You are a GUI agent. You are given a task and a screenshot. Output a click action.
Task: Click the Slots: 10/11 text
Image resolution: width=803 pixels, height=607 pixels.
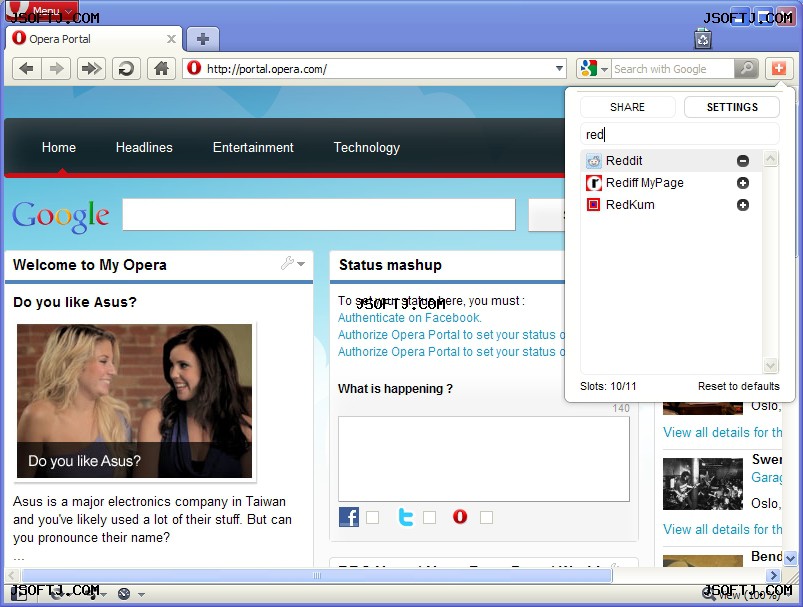608,386
